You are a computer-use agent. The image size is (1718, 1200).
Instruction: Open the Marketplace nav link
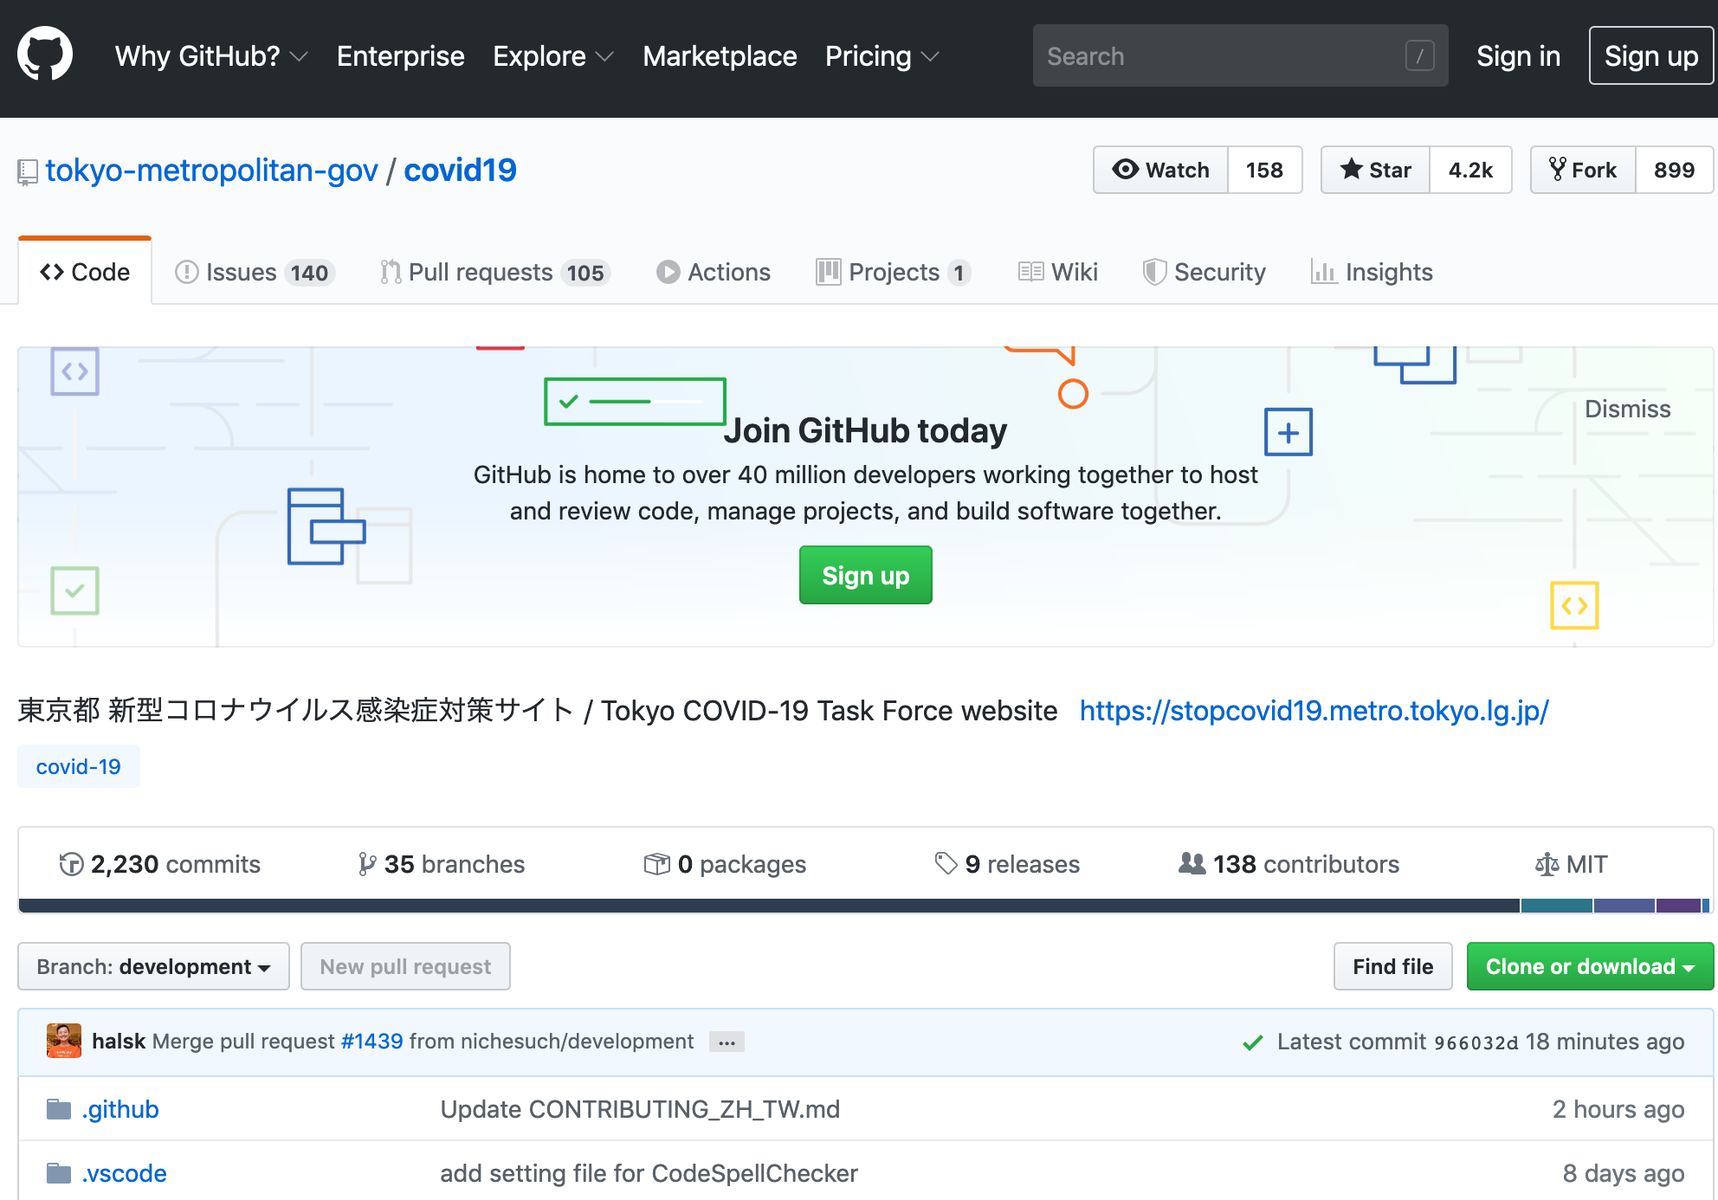pos(720,56)
